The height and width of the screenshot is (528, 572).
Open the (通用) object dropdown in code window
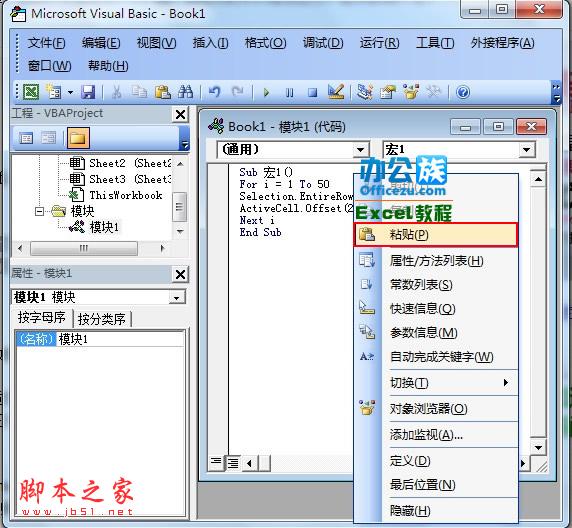pos(360,150)
